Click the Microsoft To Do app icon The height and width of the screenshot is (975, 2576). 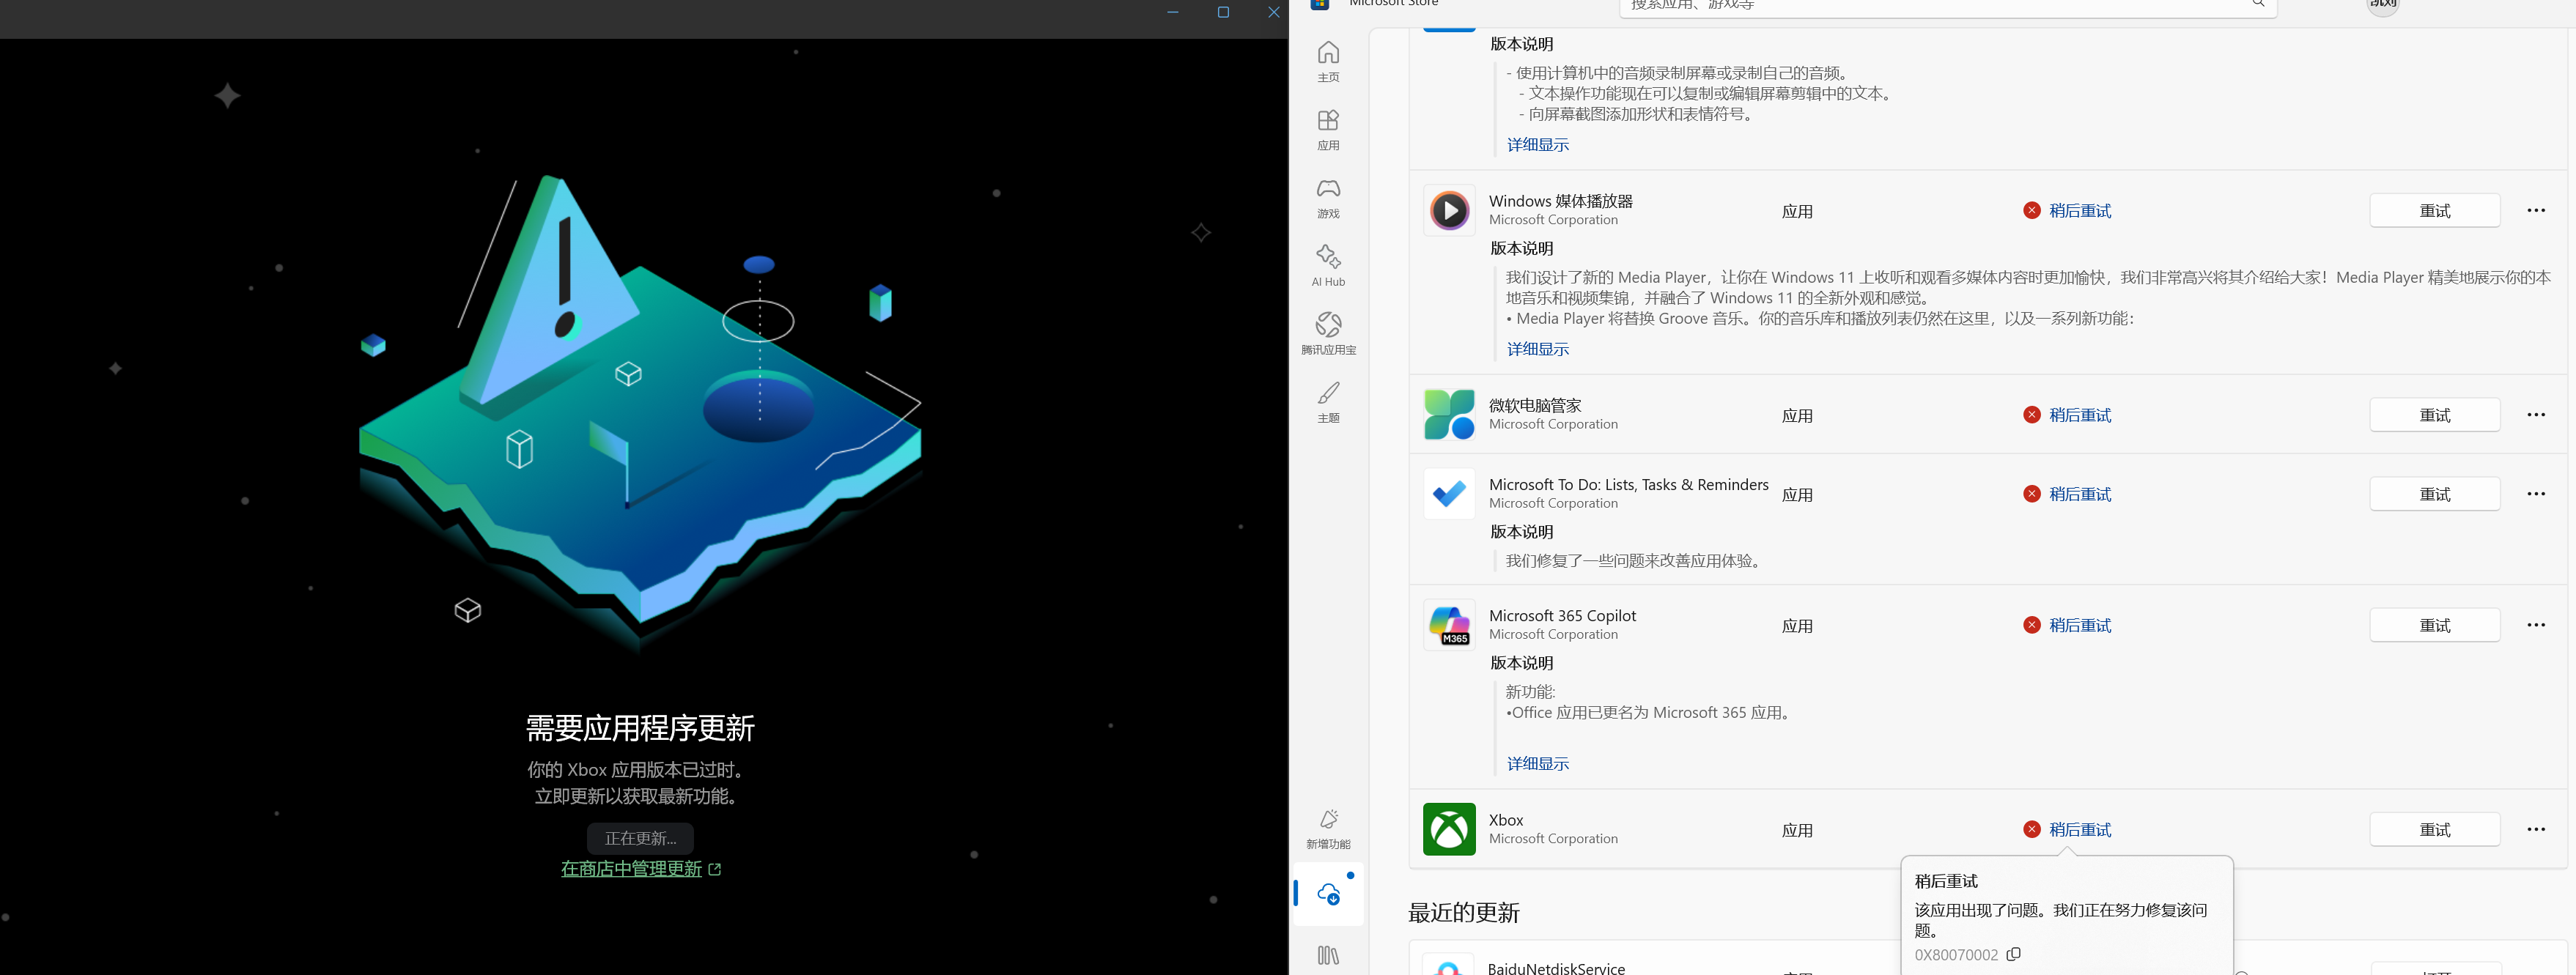click(x=1449, y=493)
